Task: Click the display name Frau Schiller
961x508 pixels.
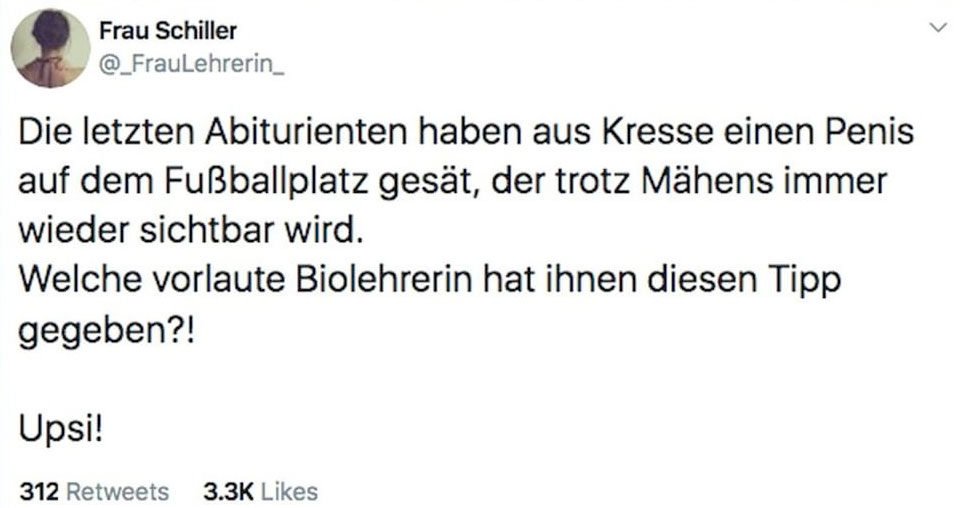Action: (x=168, y=30)
